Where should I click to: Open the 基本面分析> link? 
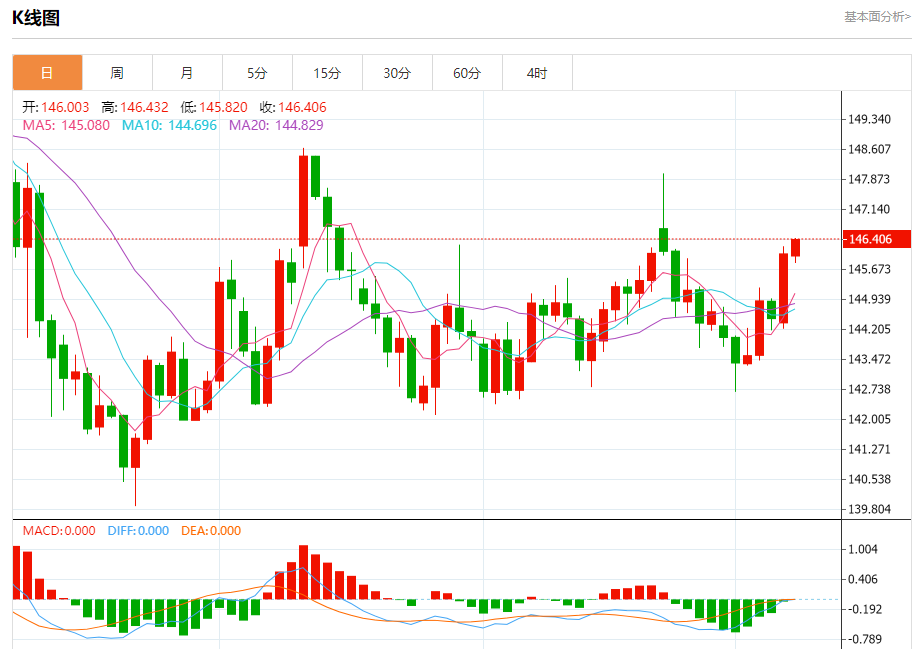click(x=877, y=17)
